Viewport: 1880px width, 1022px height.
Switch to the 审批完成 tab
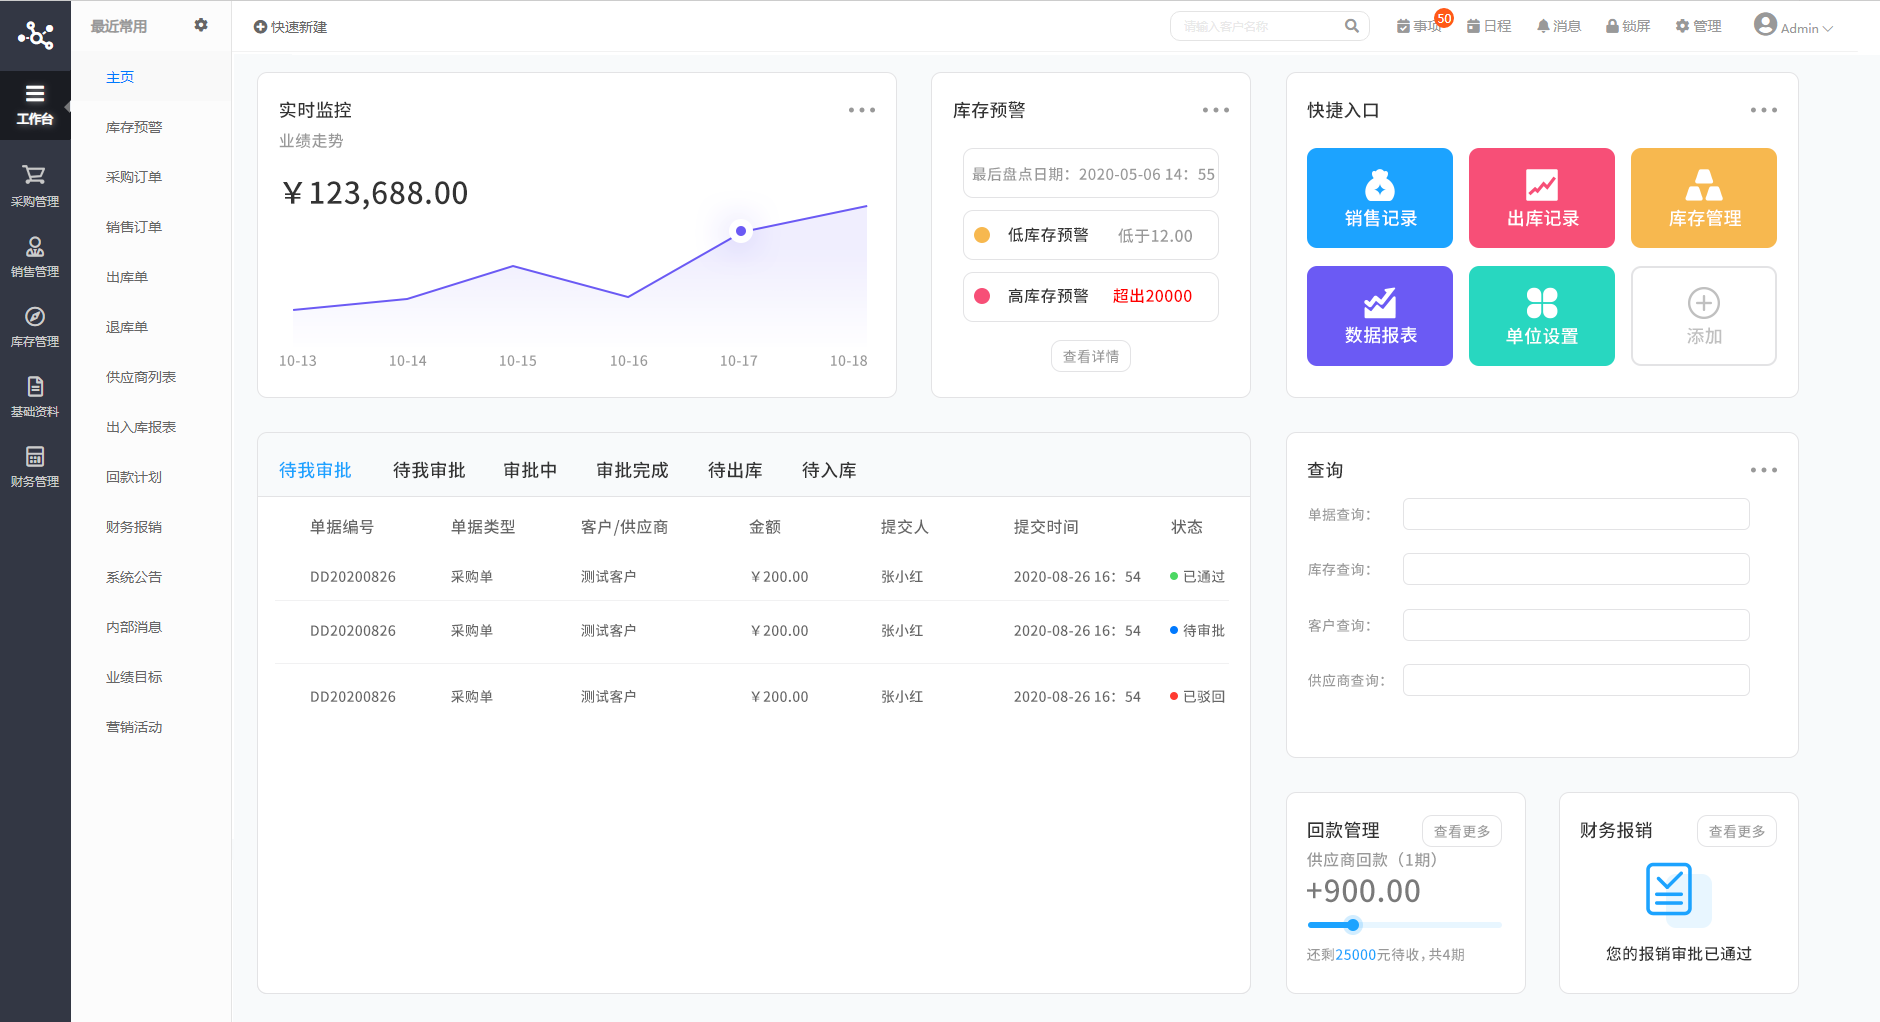(631, 470)
